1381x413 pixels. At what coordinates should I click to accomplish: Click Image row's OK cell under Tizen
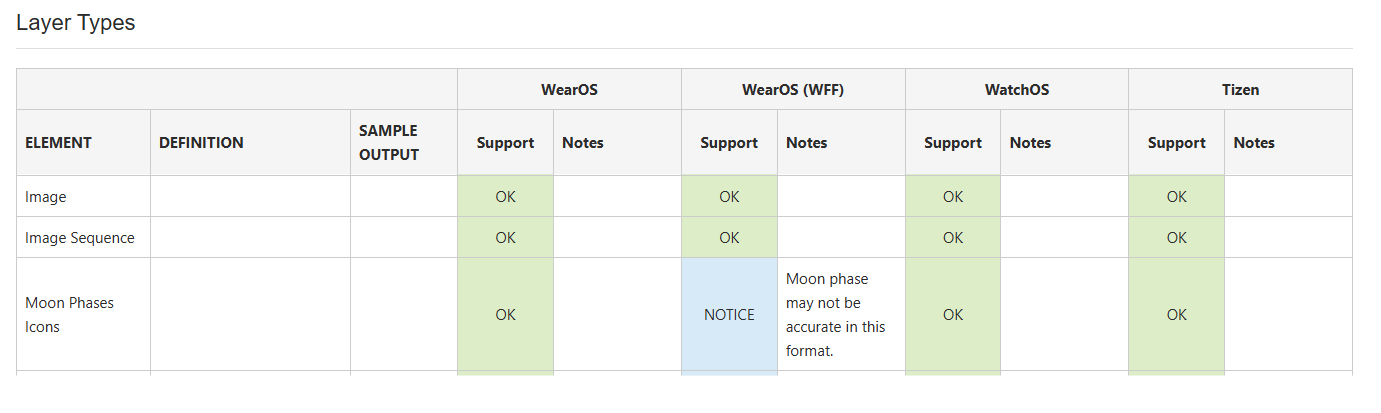[x=1176, y=197]
